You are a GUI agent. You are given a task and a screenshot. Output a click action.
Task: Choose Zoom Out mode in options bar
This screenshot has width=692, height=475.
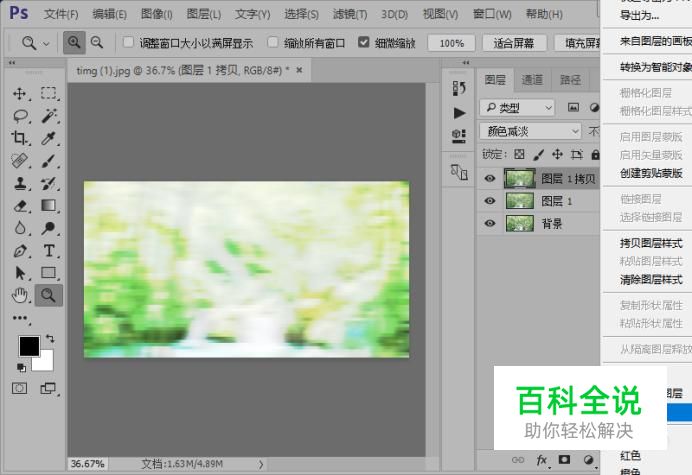pyautogui.click(x=97, y=43)
